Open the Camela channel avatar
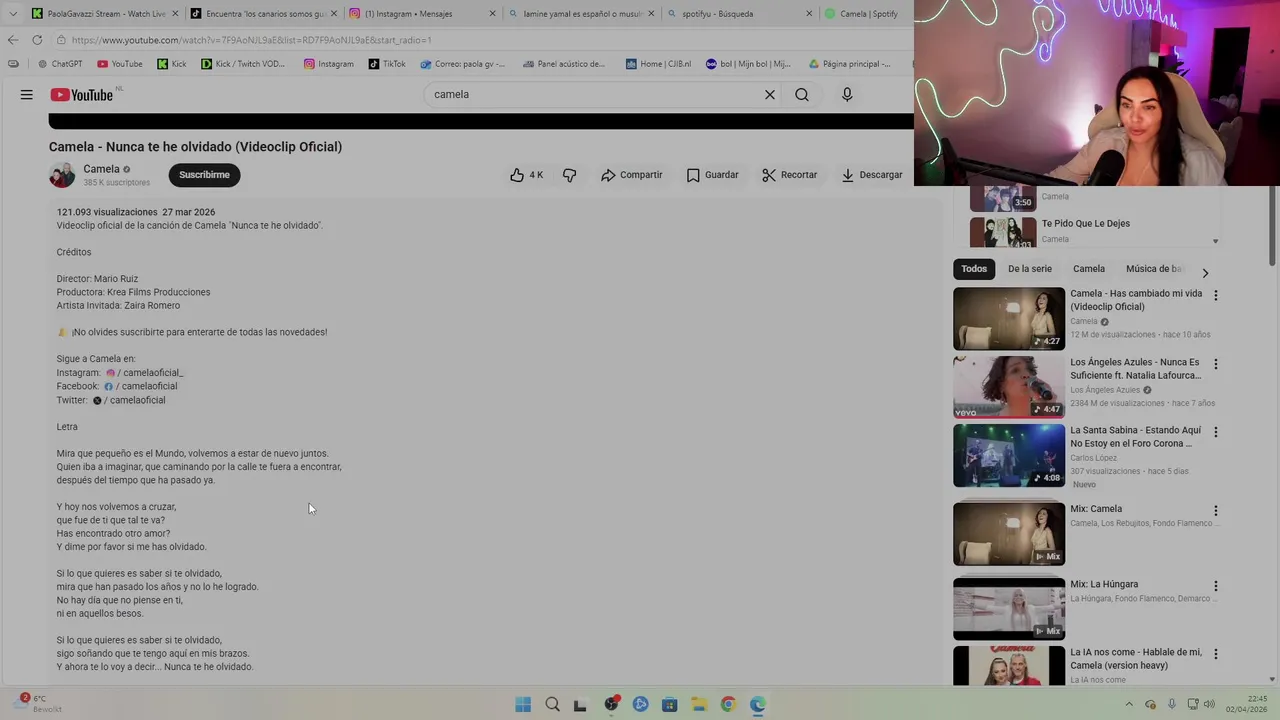Viewport: 1280px width, 720px height. (62, 175)
